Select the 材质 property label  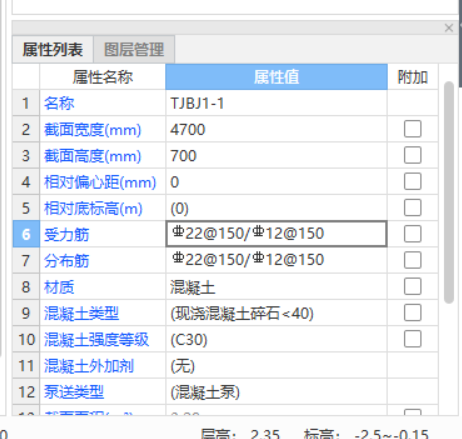(x=59, y=287)
